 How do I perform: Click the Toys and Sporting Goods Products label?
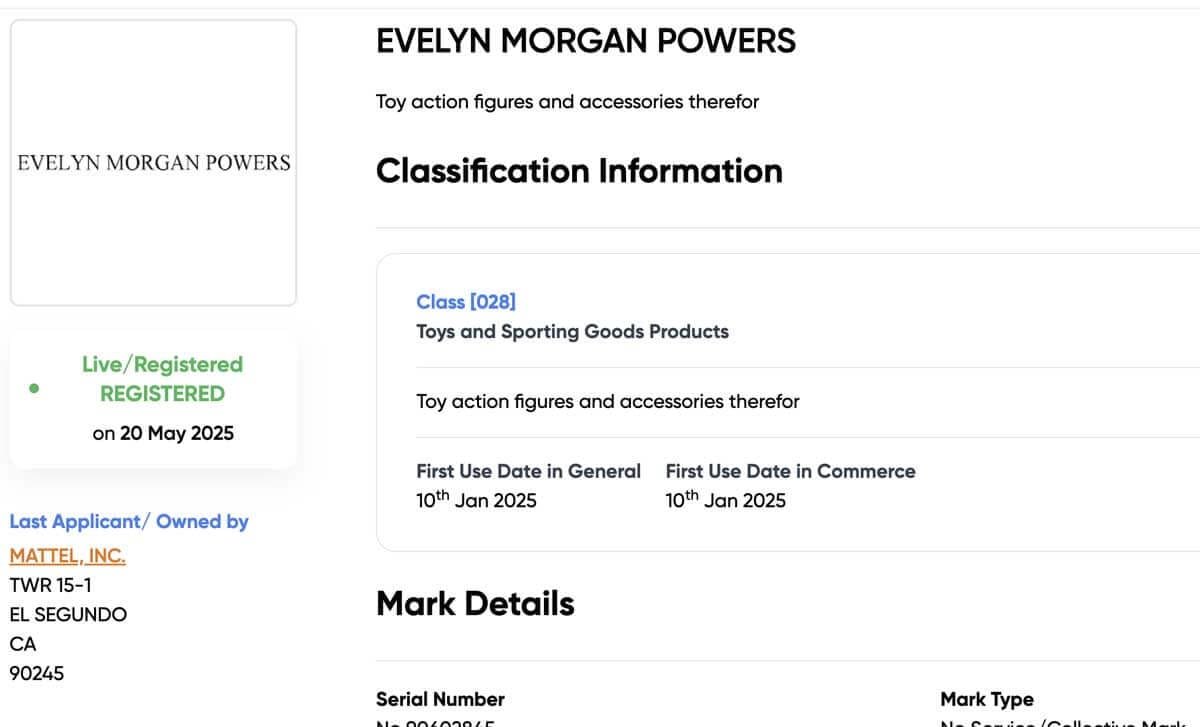[x=572, y=331]
